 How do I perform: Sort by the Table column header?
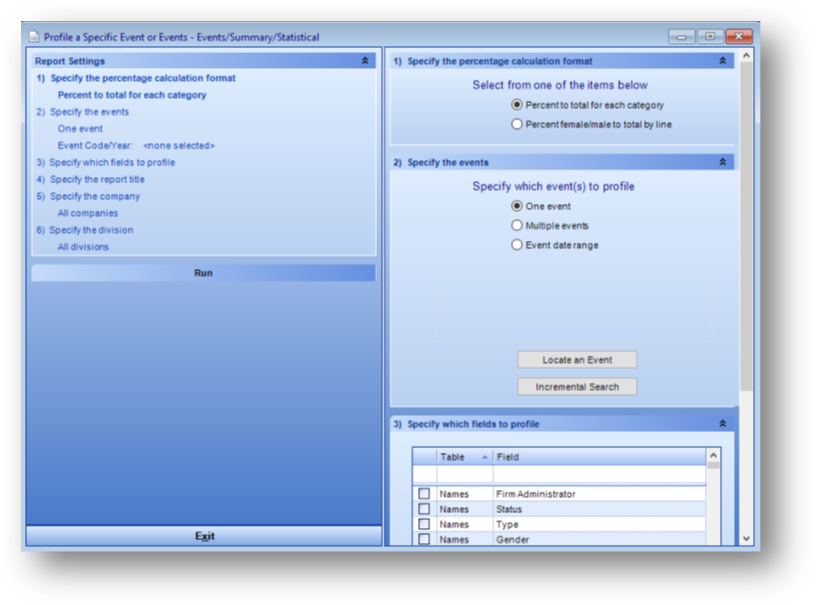click(x=465, y=457)
